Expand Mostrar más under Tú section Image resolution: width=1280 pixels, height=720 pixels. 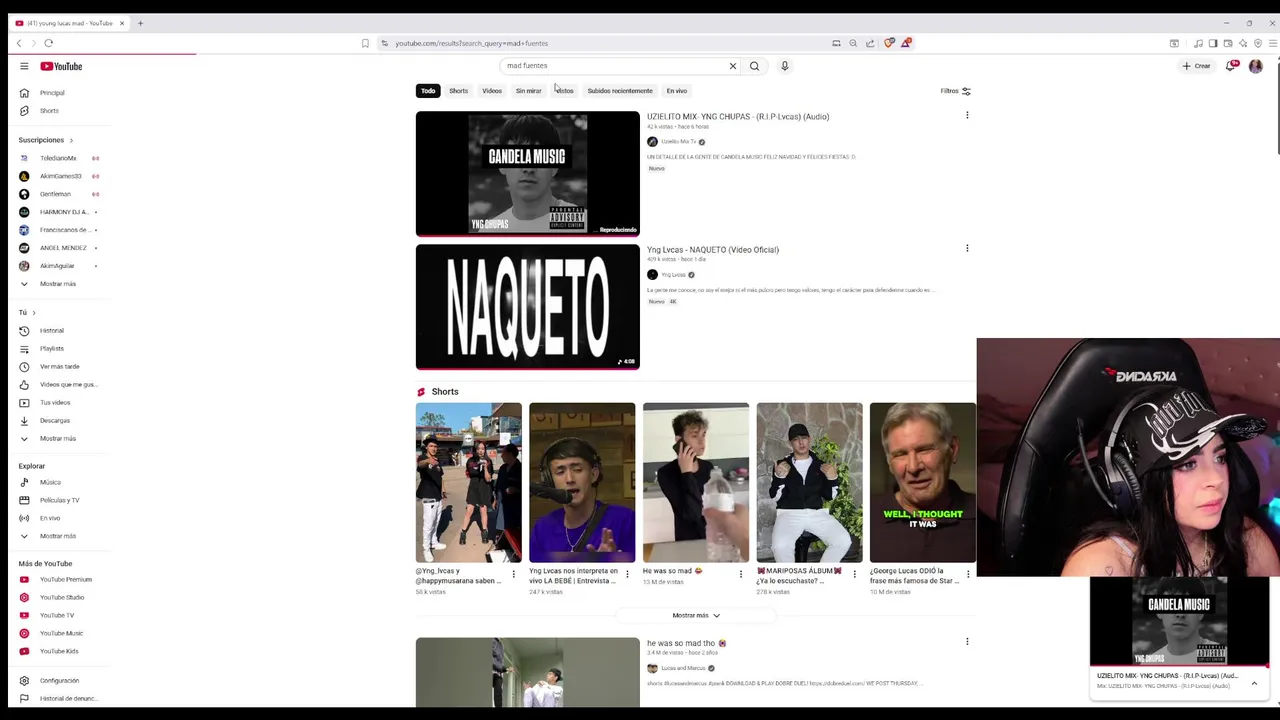click(x=57, y=439)
